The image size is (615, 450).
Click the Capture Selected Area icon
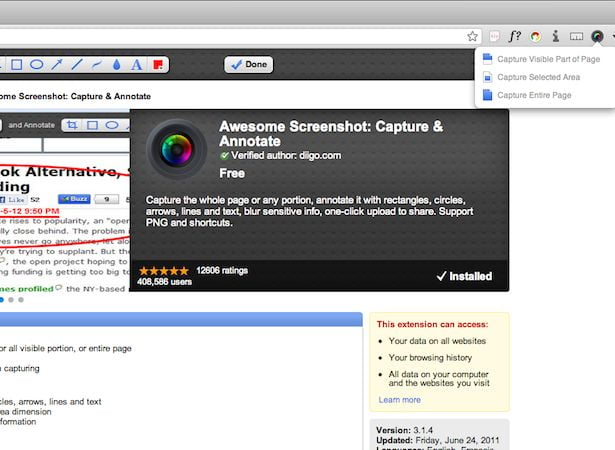pyautogui.click(x=487, y=77)
